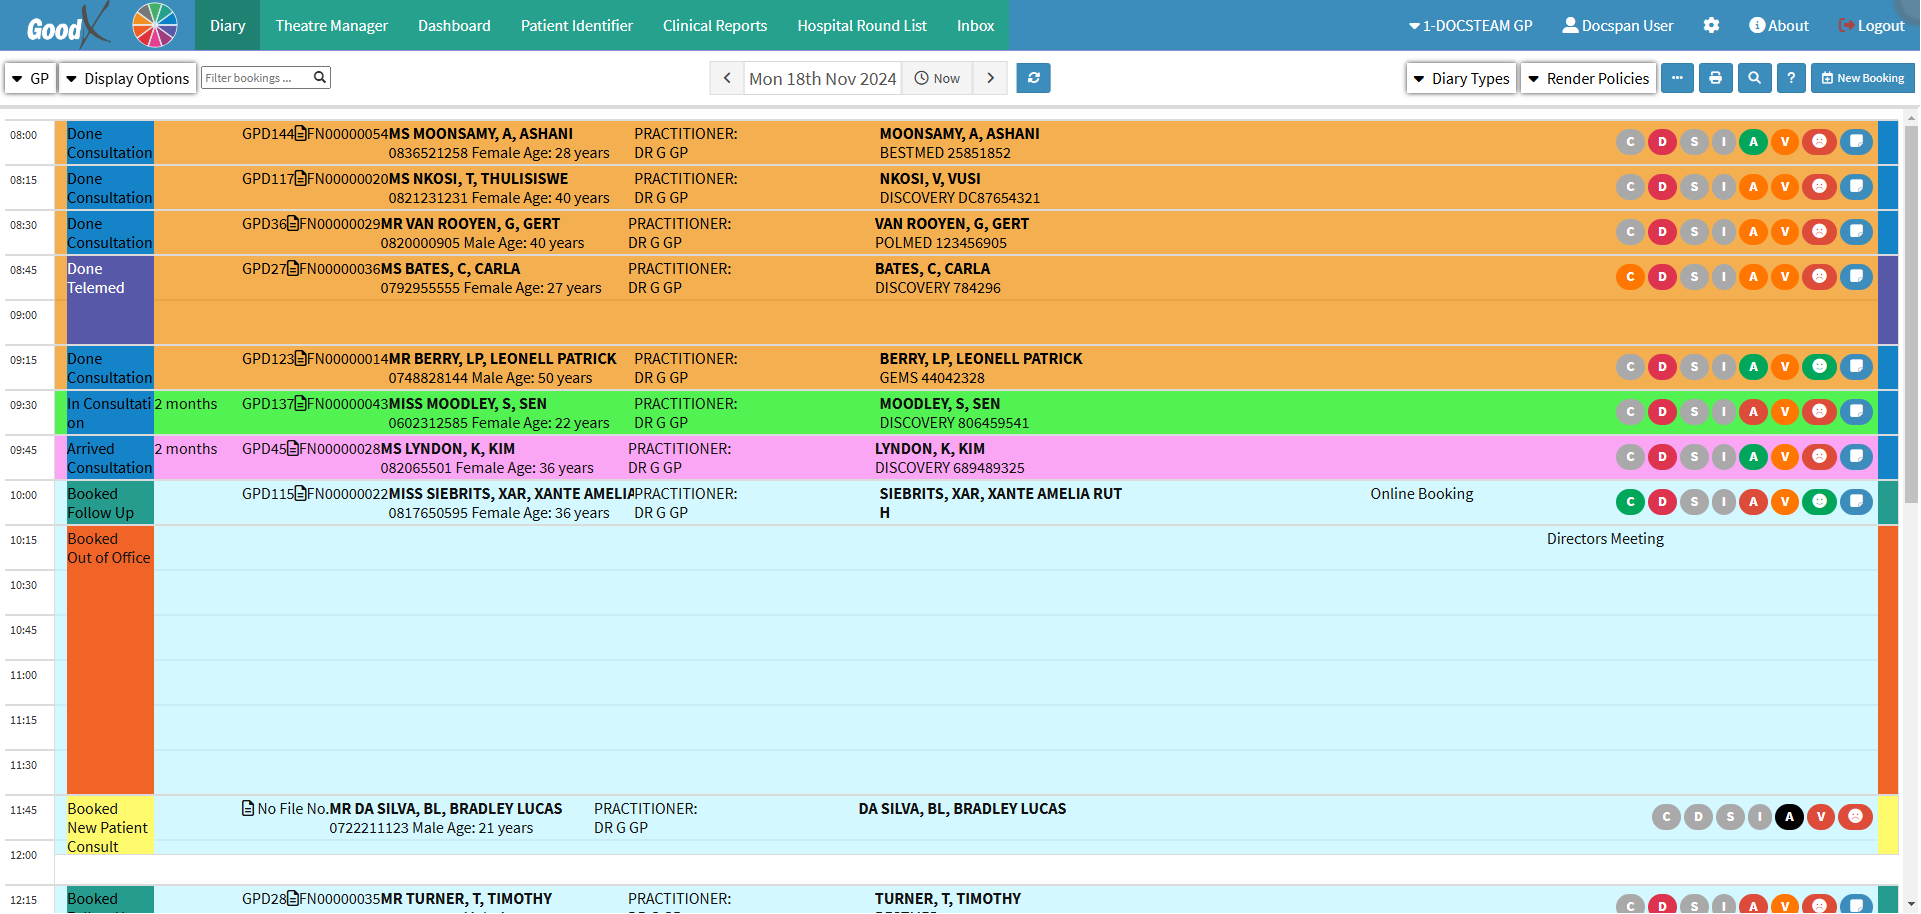Open the note icon for Moonsamy booking
1921x914 pixels.
click(x=1856, y=142)
